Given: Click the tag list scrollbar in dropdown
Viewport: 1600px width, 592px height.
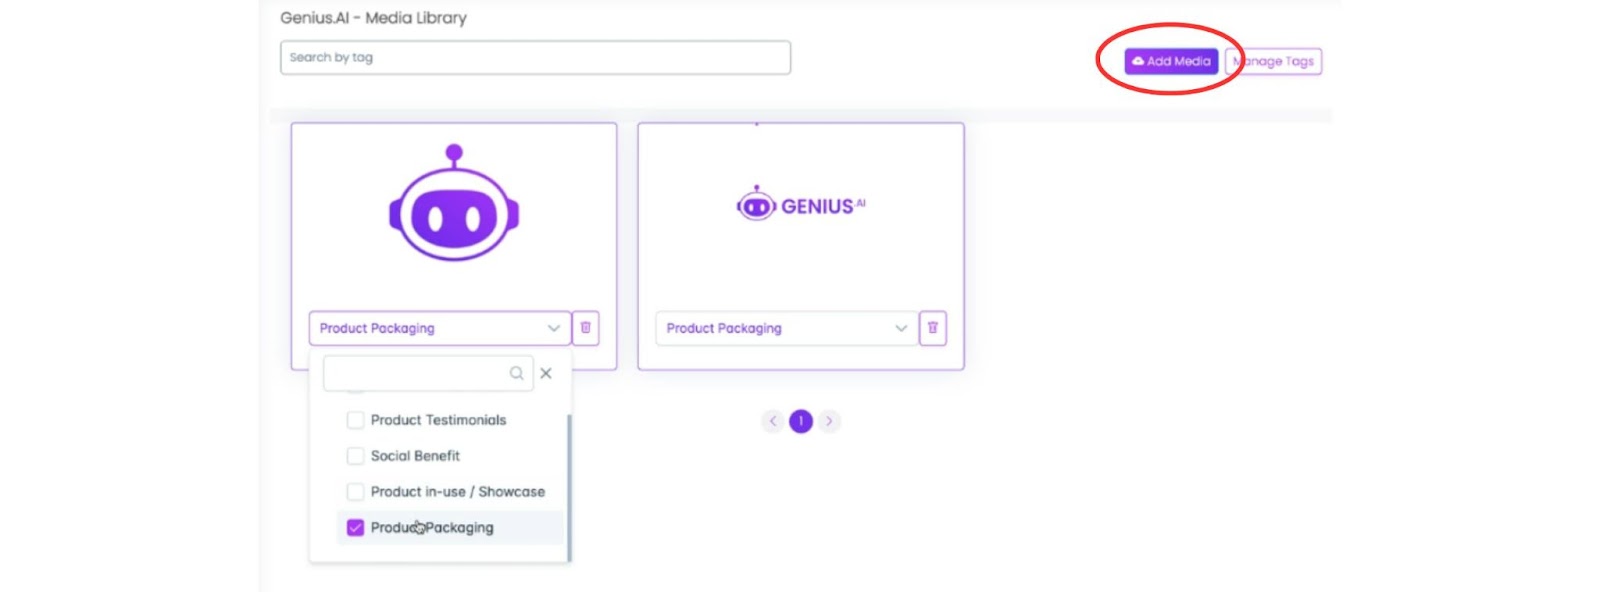Looking at the screenshot, I should click(x=569, y=488).
